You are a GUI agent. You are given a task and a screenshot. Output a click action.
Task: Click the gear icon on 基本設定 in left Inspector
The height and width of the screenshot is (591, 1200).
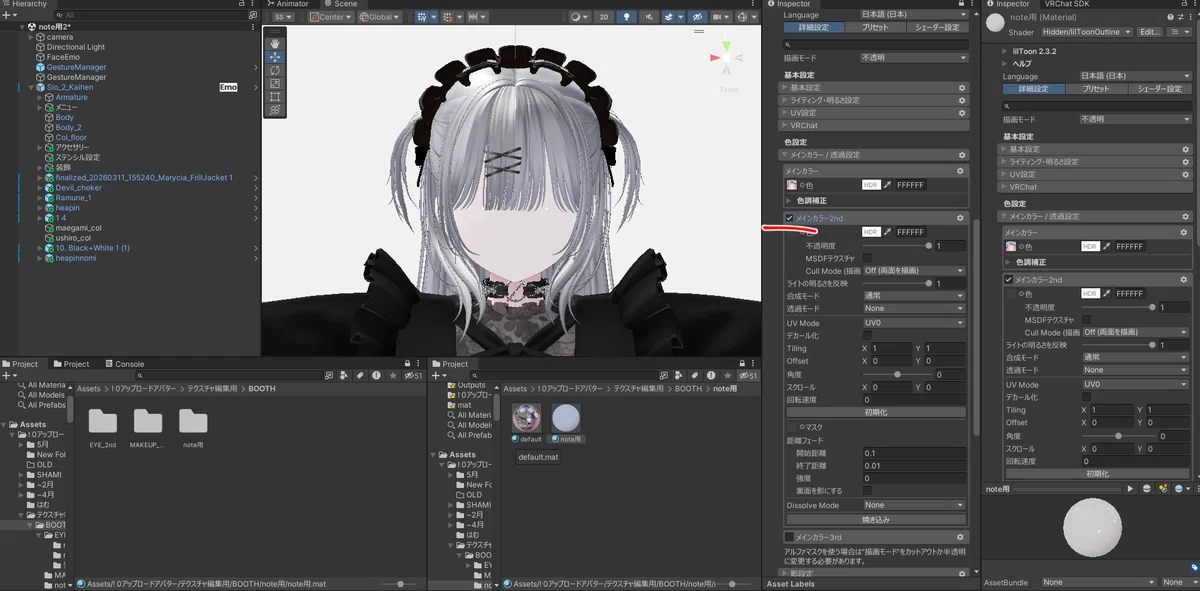(961, 87)
